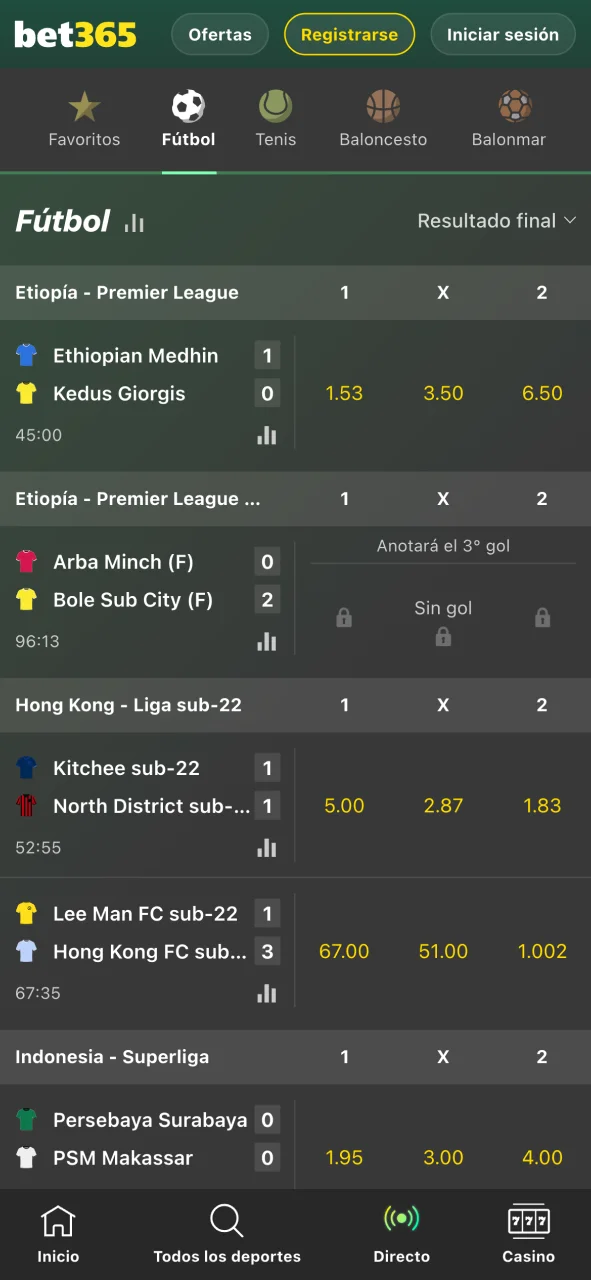Tap the locked Sin gol market

tap(443, 617)
